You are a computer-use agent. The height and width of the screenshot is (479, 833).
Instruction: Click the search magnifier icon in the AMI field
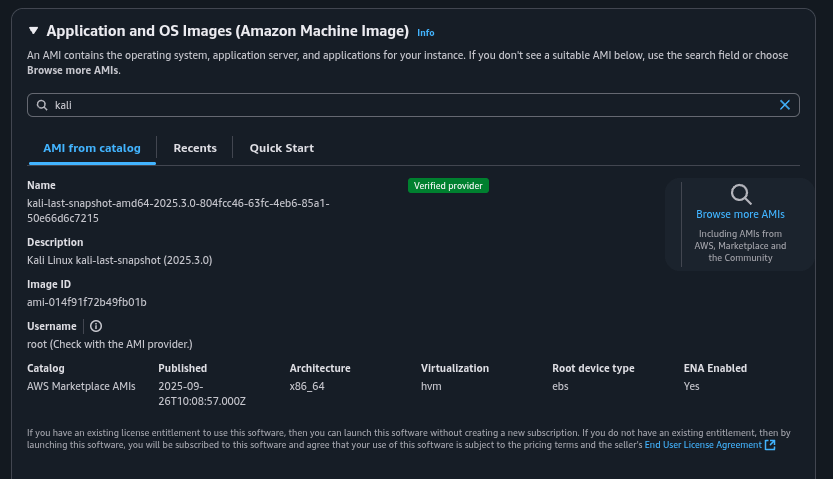42,105
